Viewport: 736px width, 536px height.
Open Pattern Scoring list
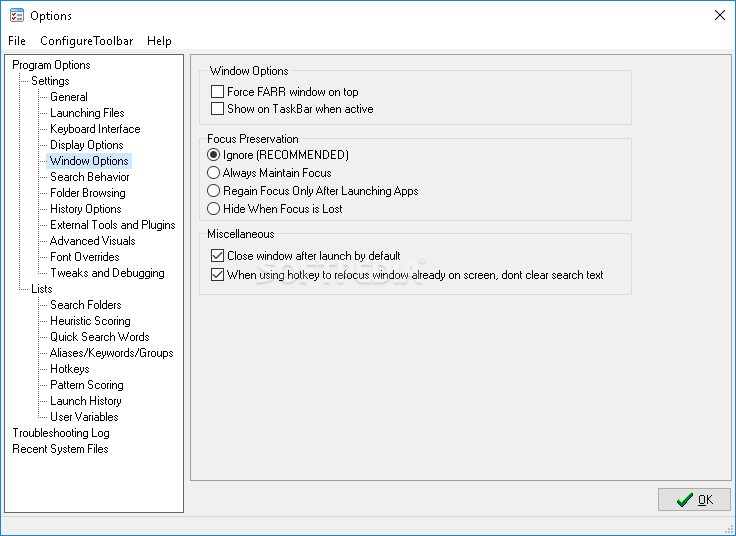(x=87, y=384)
